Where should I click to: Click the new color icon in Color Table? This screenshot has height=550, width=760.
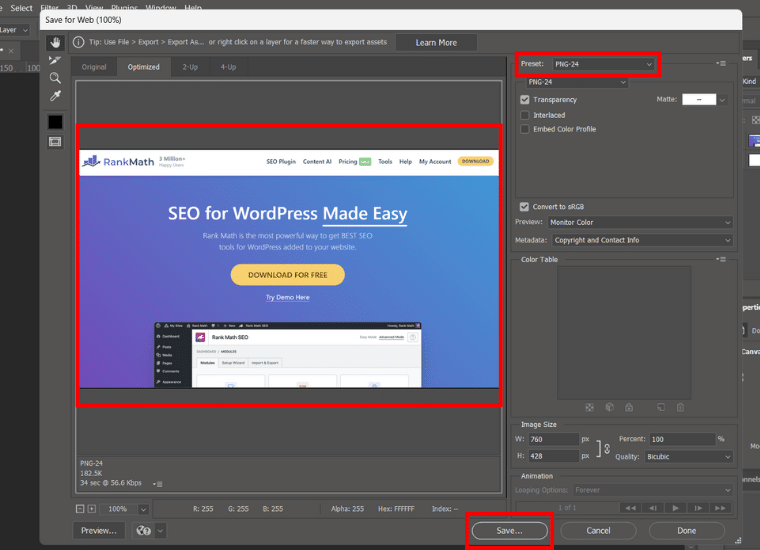[x=661, y=408]
